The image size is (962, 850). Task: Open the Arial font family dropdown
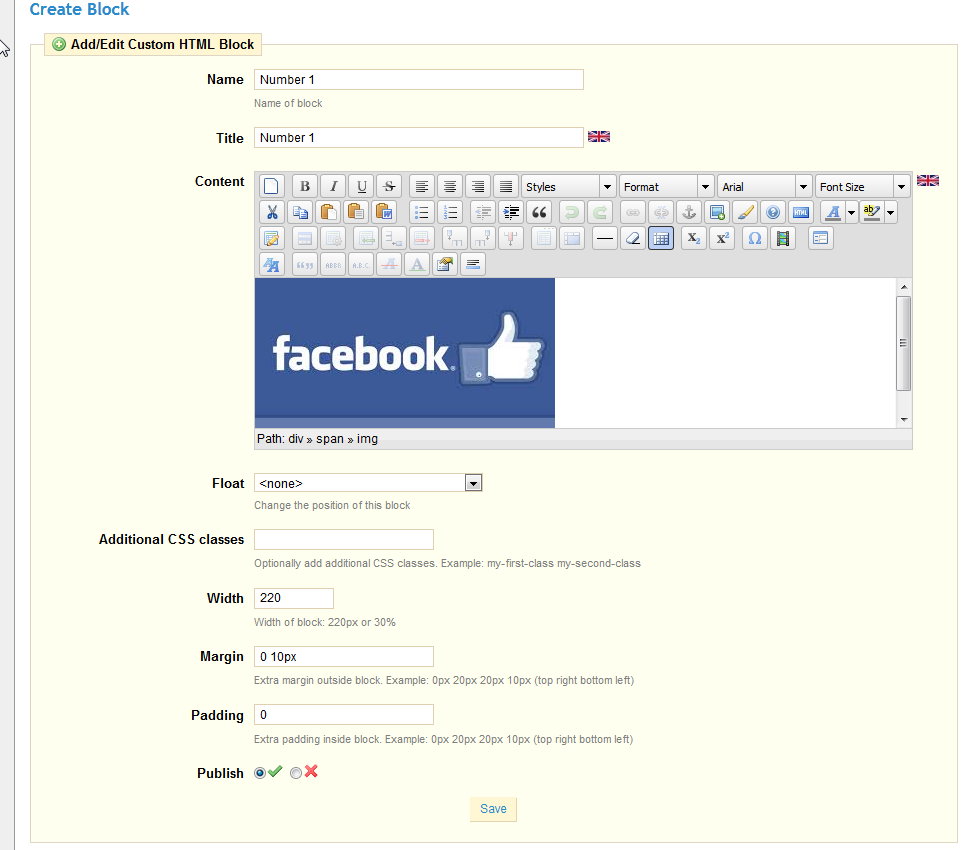(x=764, y=187)
